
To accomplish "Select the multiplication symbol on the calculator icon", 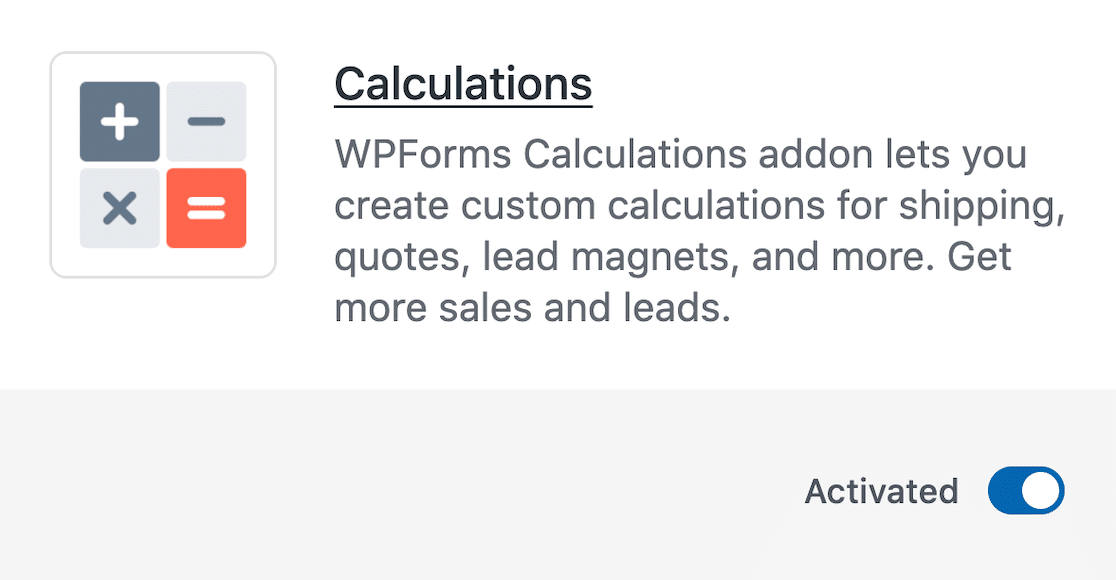I will click(119, 207).
